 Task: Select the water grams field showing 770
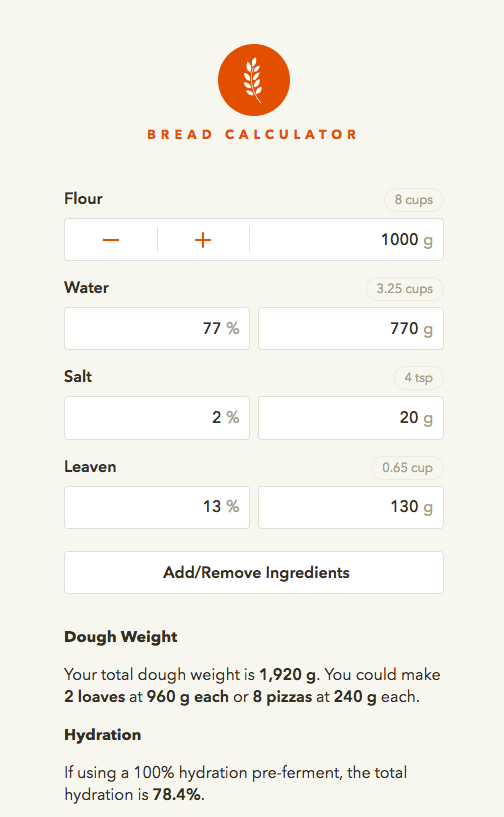click(x=351, y=328)
